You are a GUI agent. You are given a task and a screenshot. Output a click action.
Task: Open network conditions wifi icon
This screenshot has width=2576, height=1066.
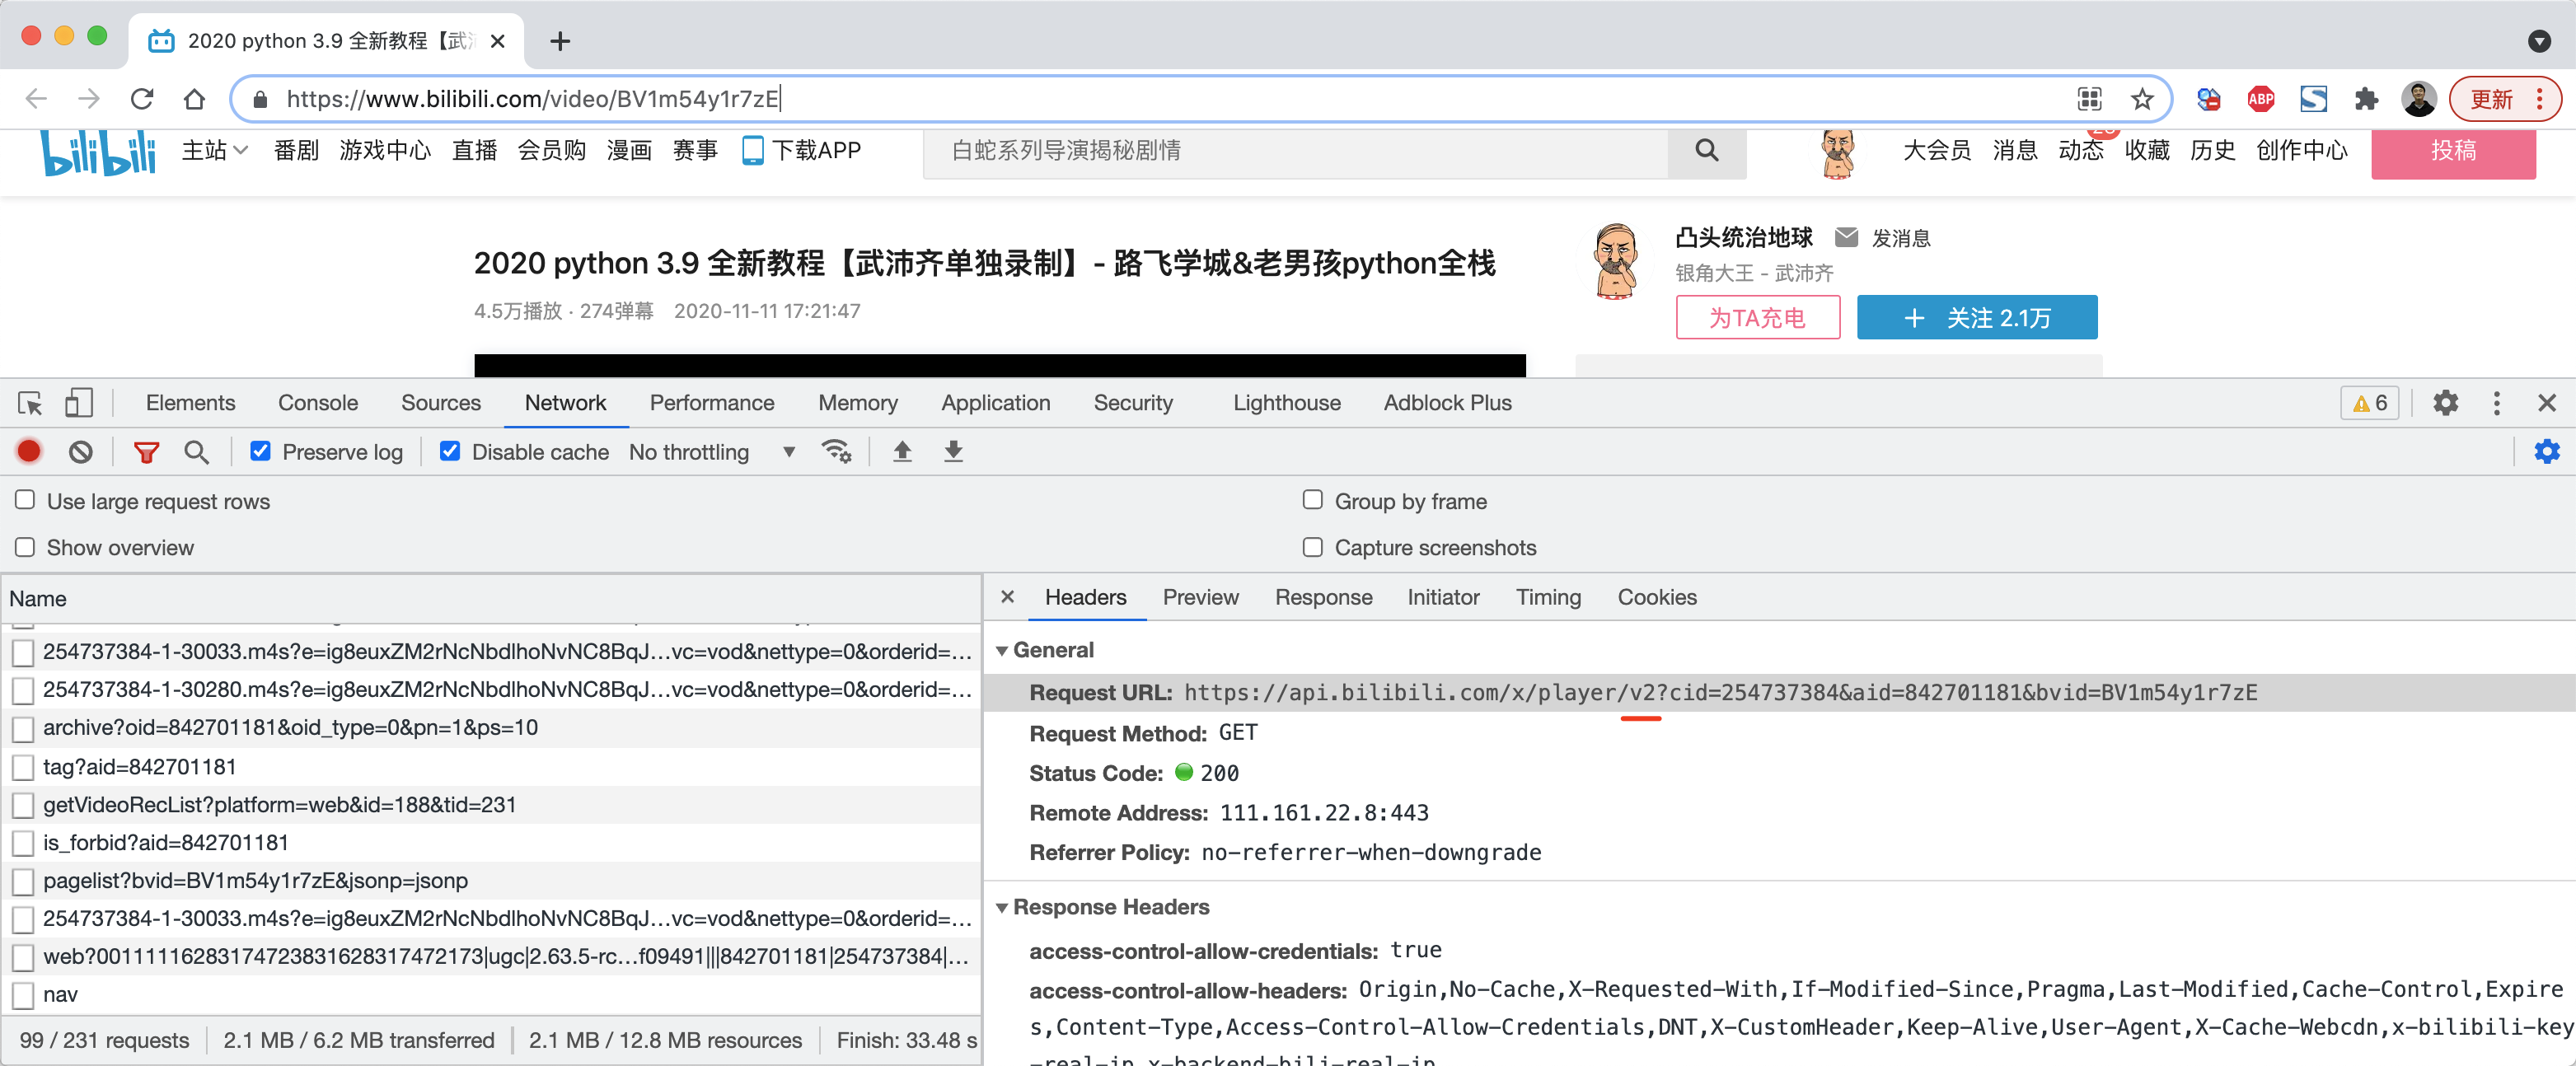point(836,452)
